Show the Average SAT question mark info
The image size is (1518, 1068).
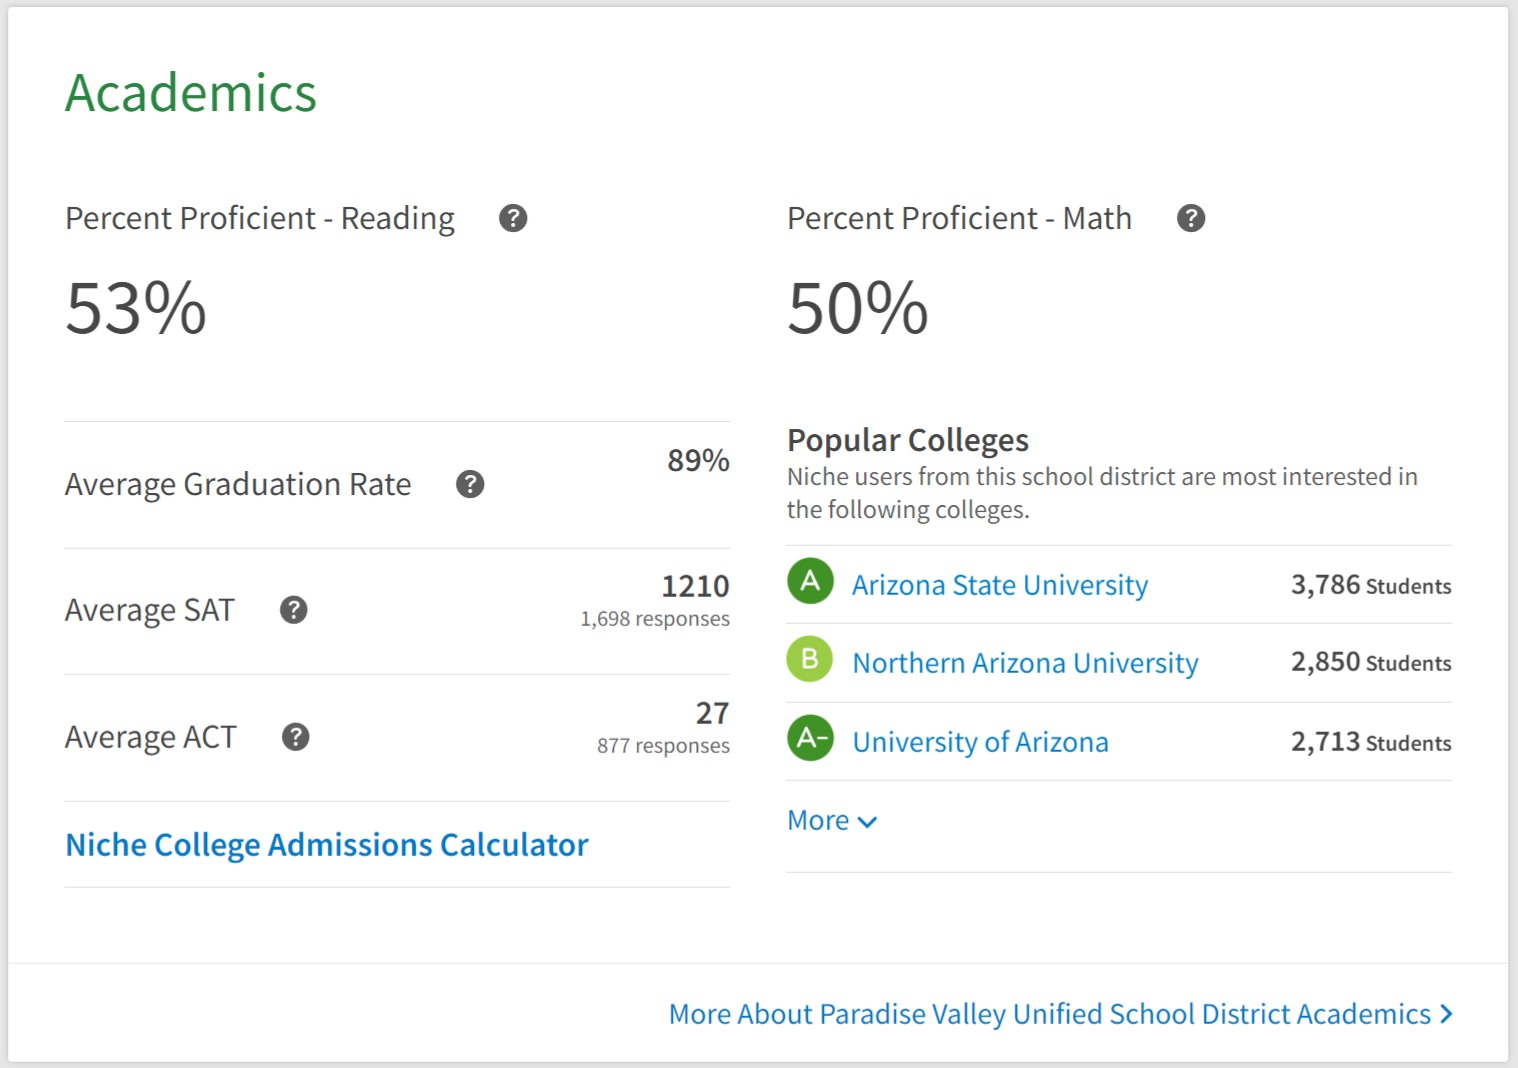click(293, 610)
